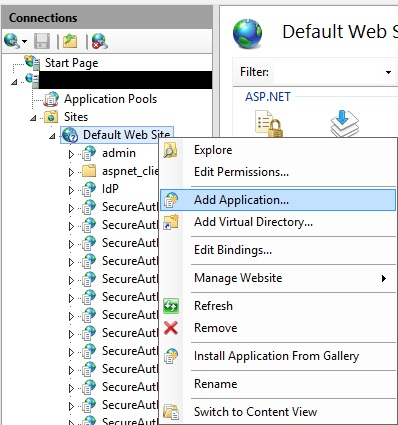
Task: Open the Filter dropdown arrow
Action: [x=388, y=72]
